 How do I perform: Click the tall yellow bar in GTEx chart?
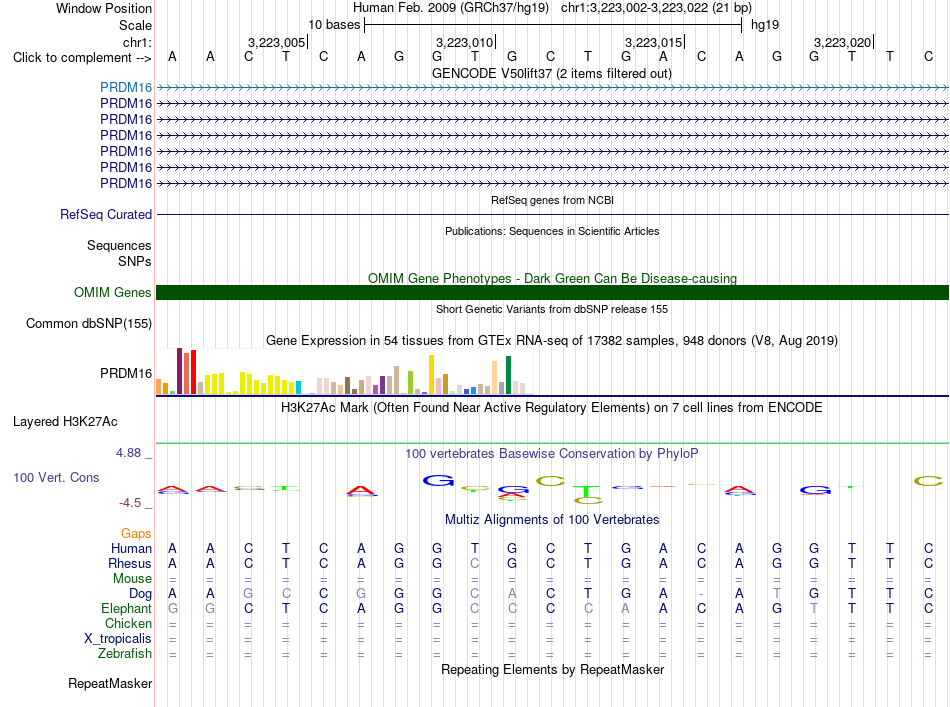pos(431,374)
